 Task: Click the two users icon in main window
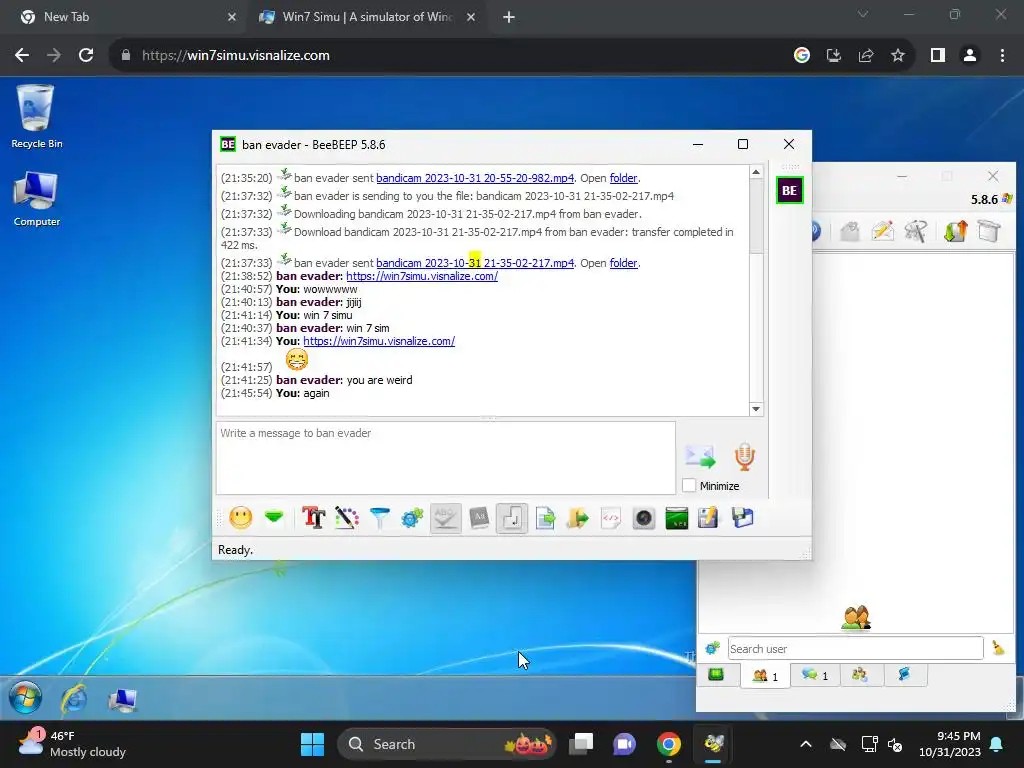[856, 617]
